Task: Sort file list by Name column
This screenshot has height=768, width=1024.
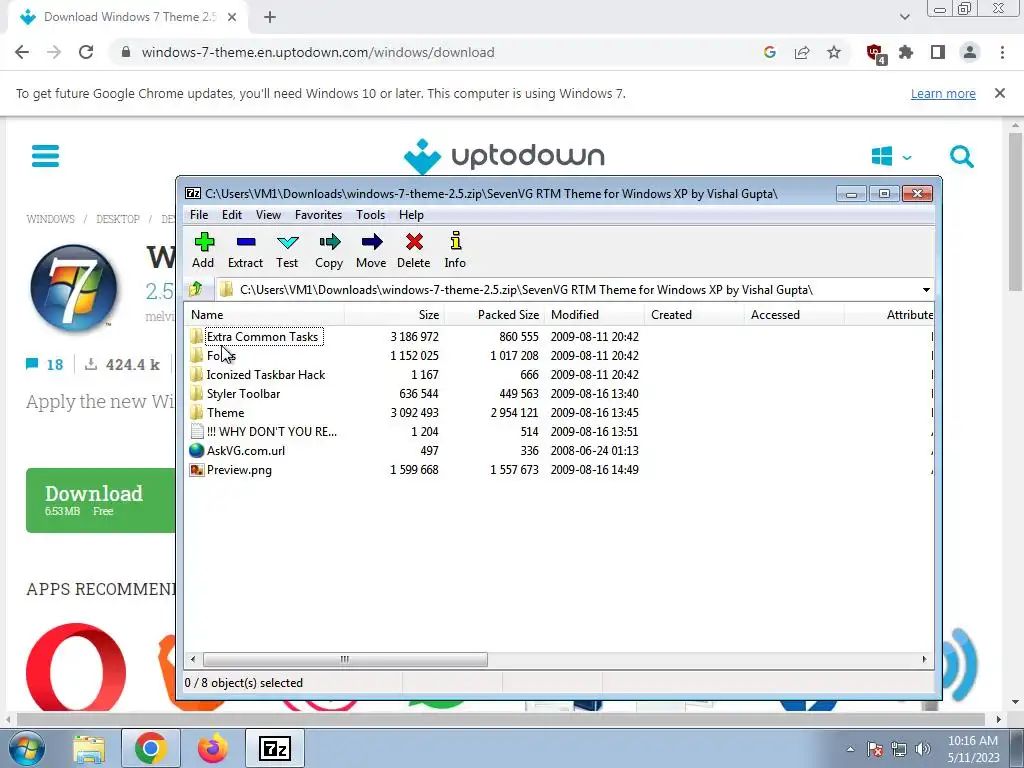Action: click(x=264, y=315)
